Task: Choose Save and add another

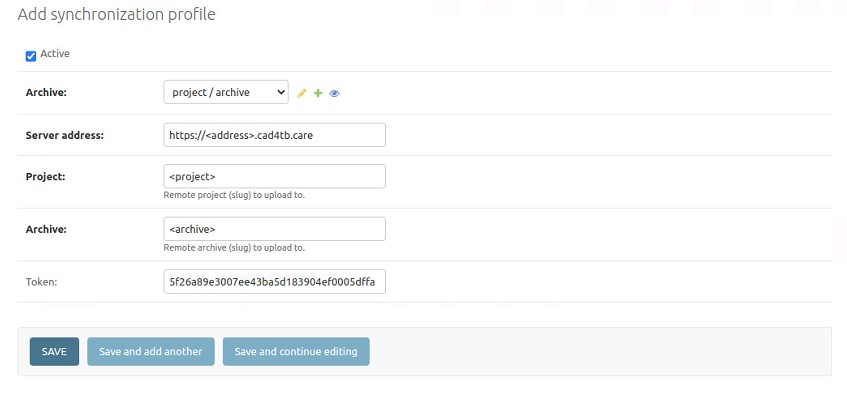Action: pos(151,352)
